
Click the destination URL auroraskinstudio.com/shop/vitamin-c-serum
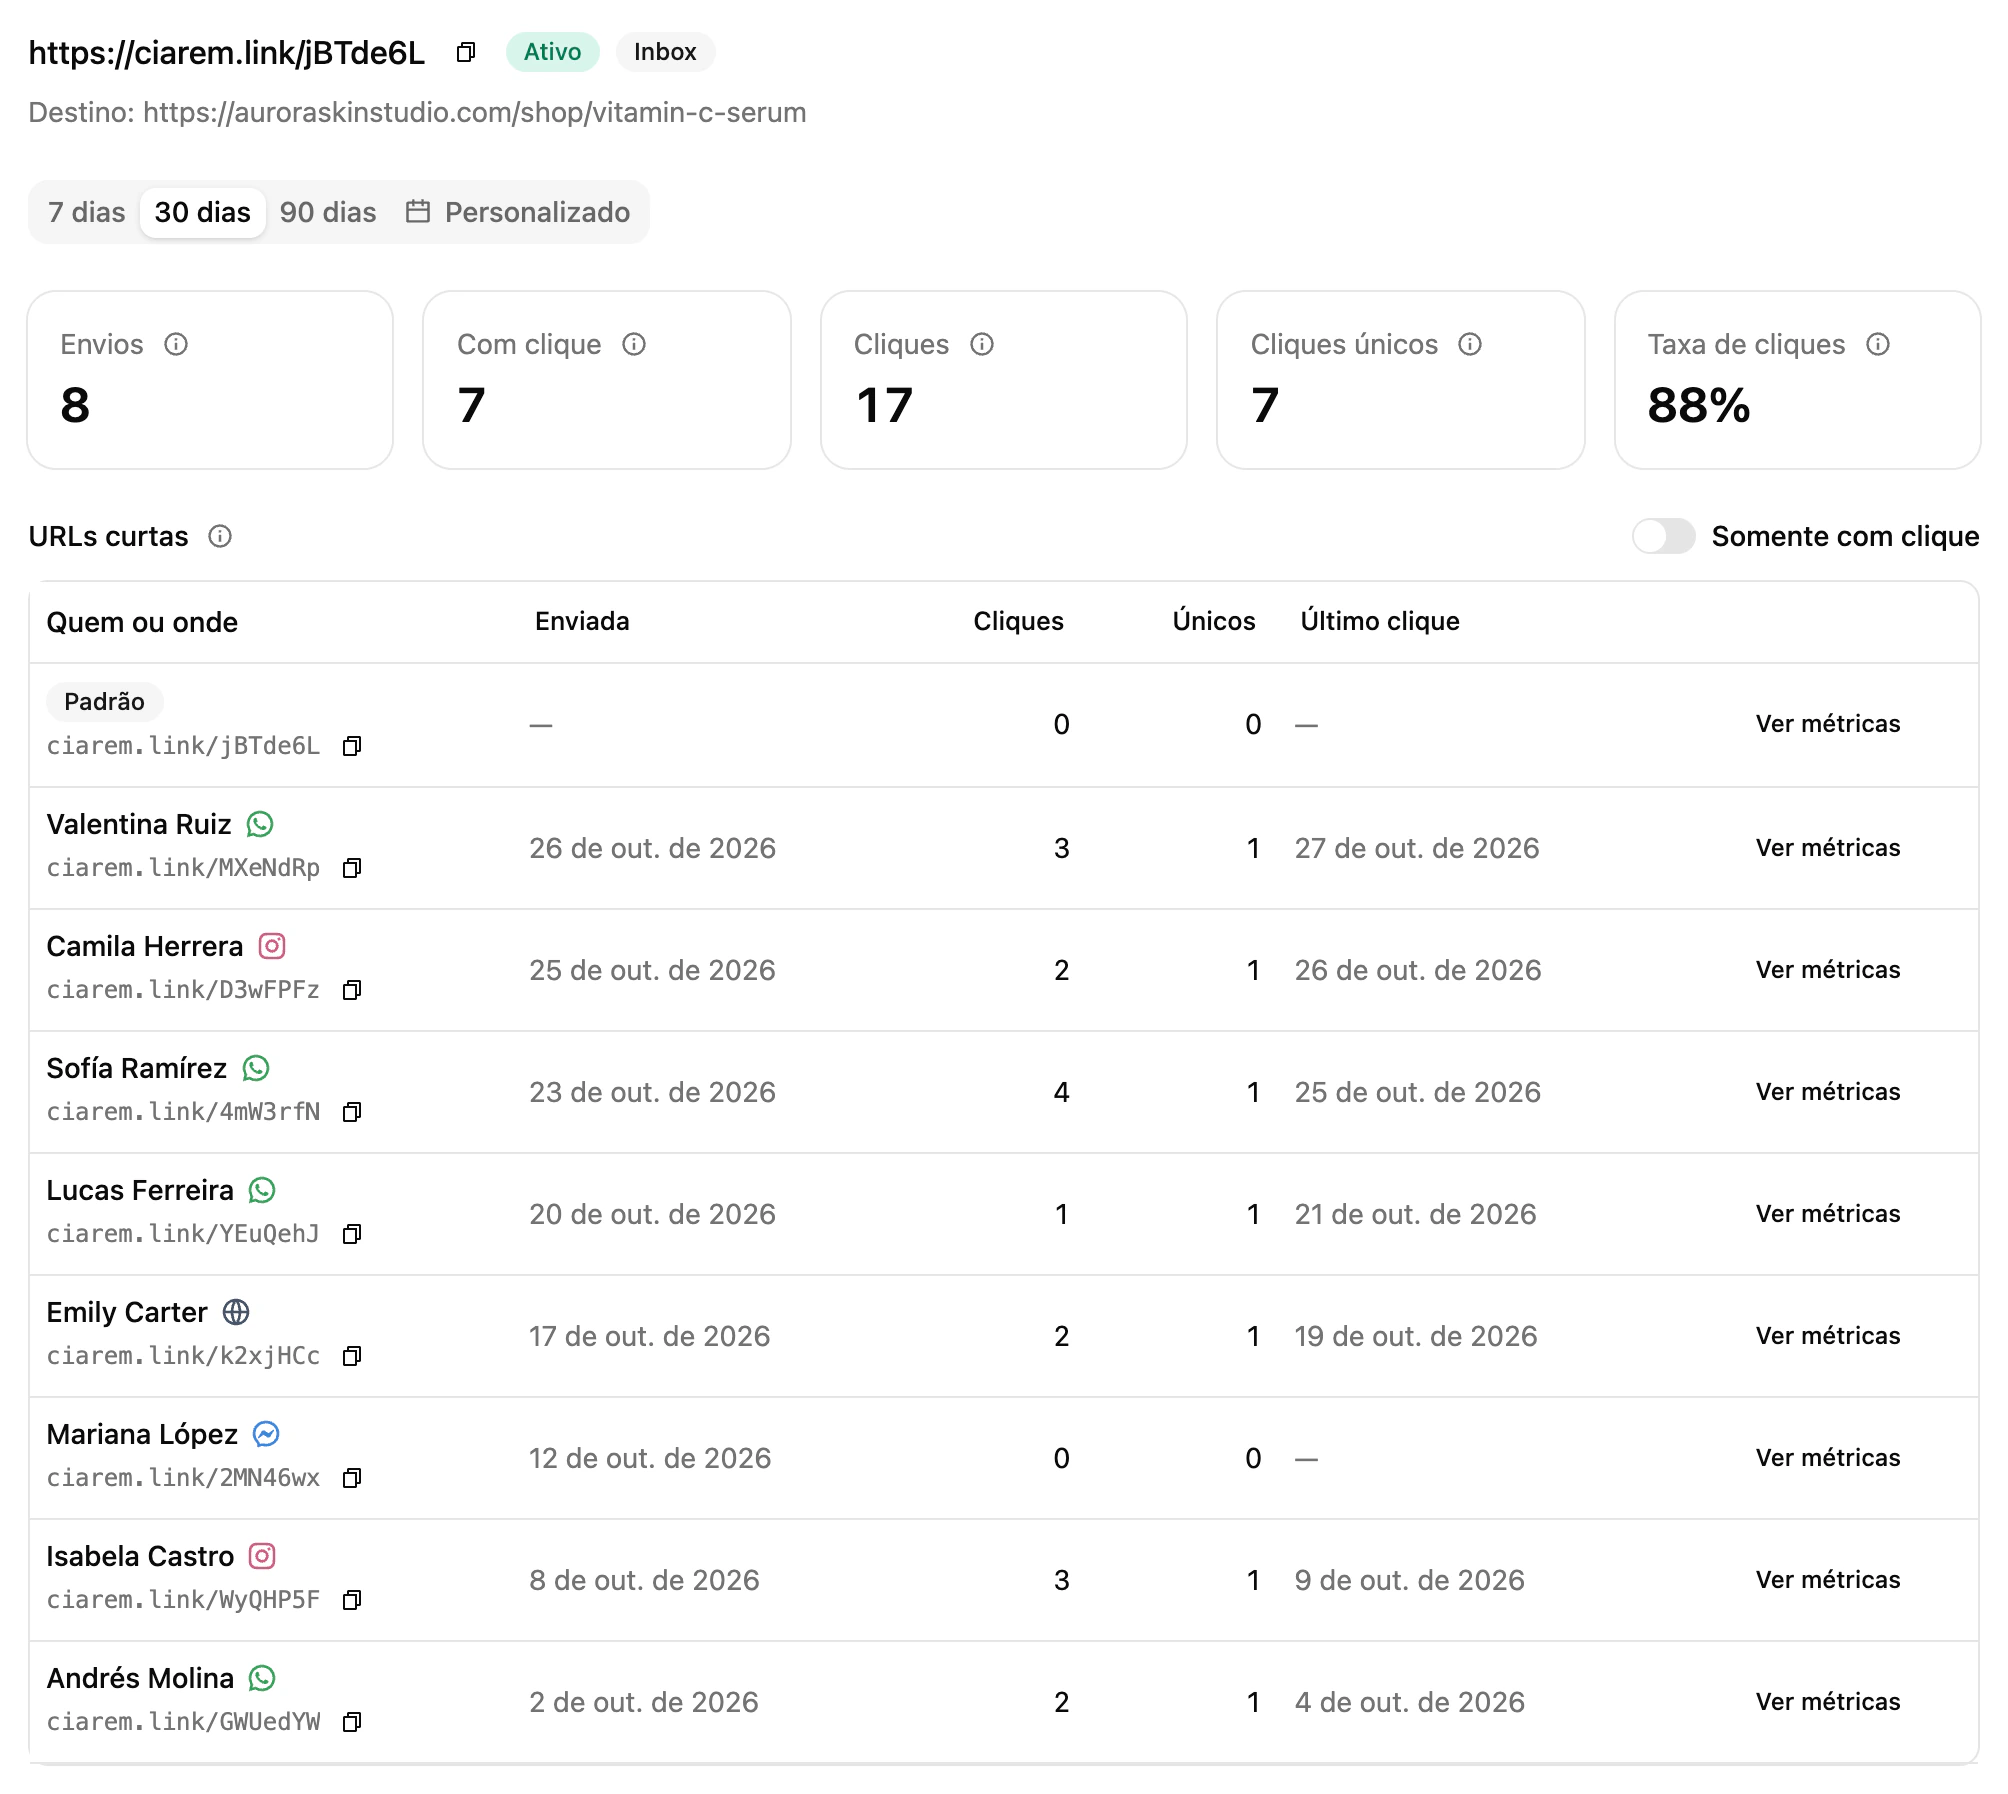point(475,112)
